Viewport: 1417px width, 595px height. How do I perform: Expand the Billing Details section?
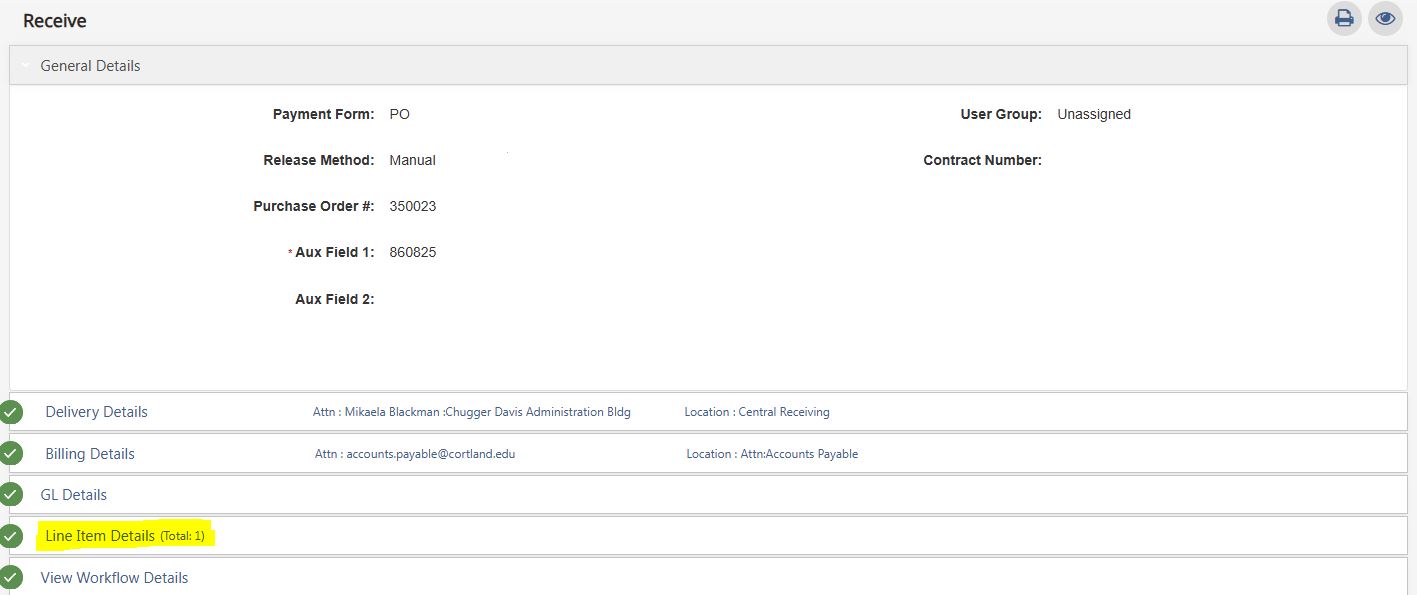pos(90,454)
